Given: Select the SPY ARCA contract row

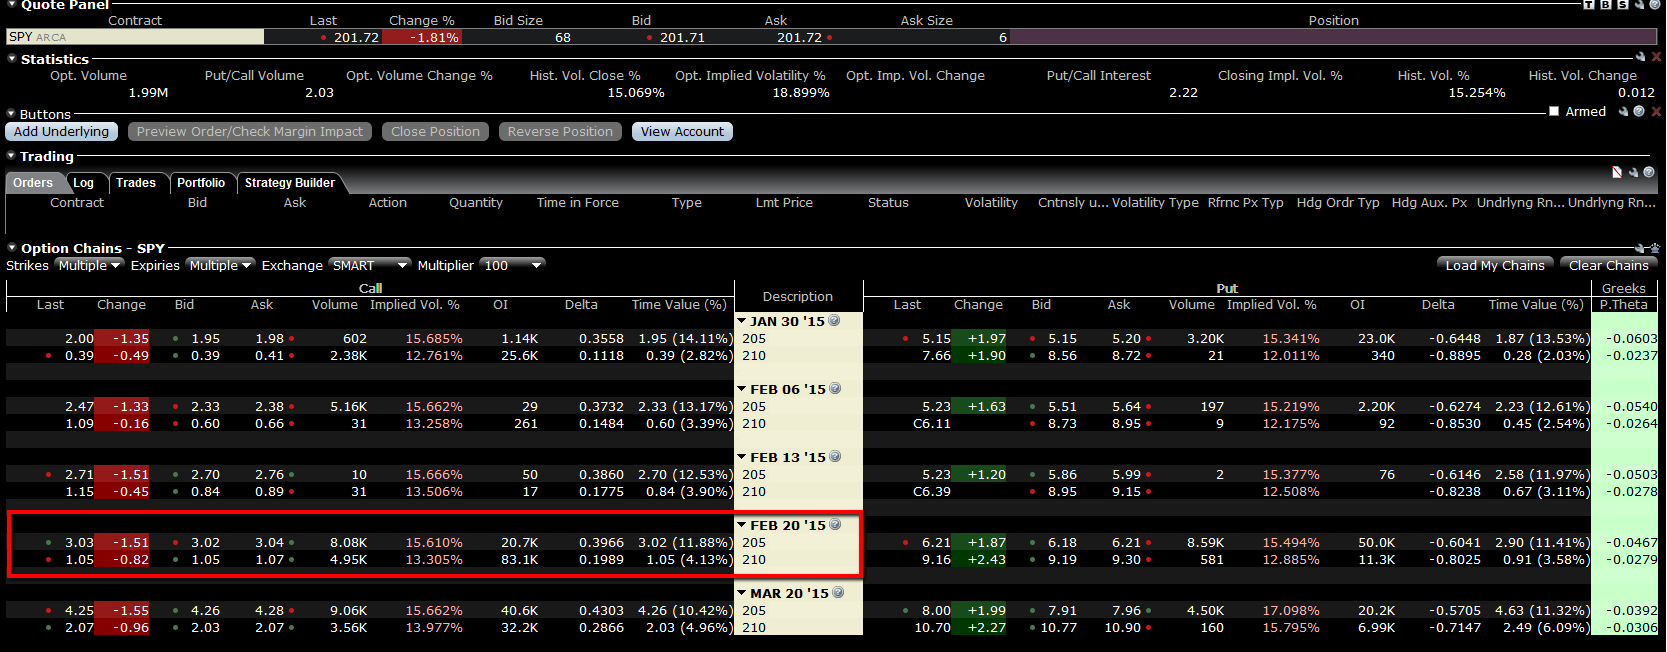Looking at the screenshot, I should click(135, 37).
